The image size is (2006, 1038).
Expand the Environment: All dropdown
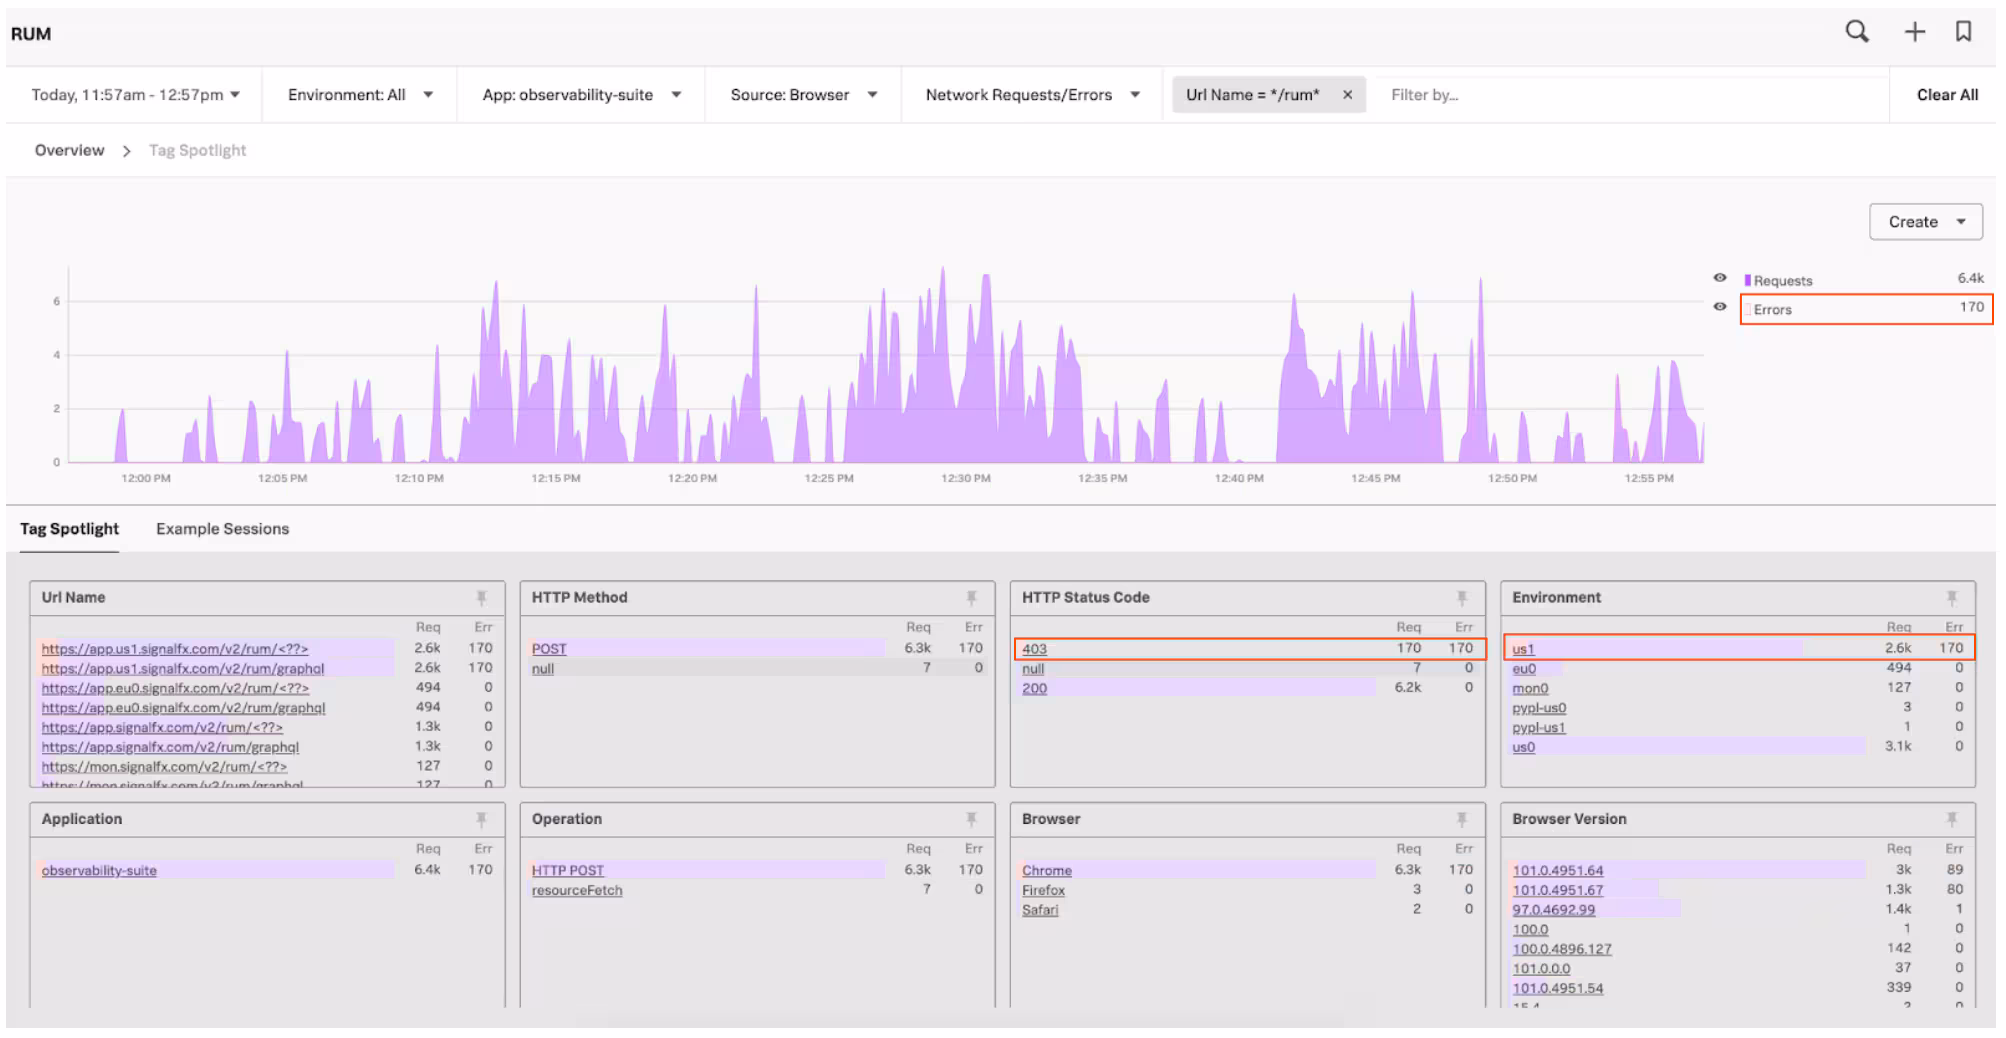point(360,95)
